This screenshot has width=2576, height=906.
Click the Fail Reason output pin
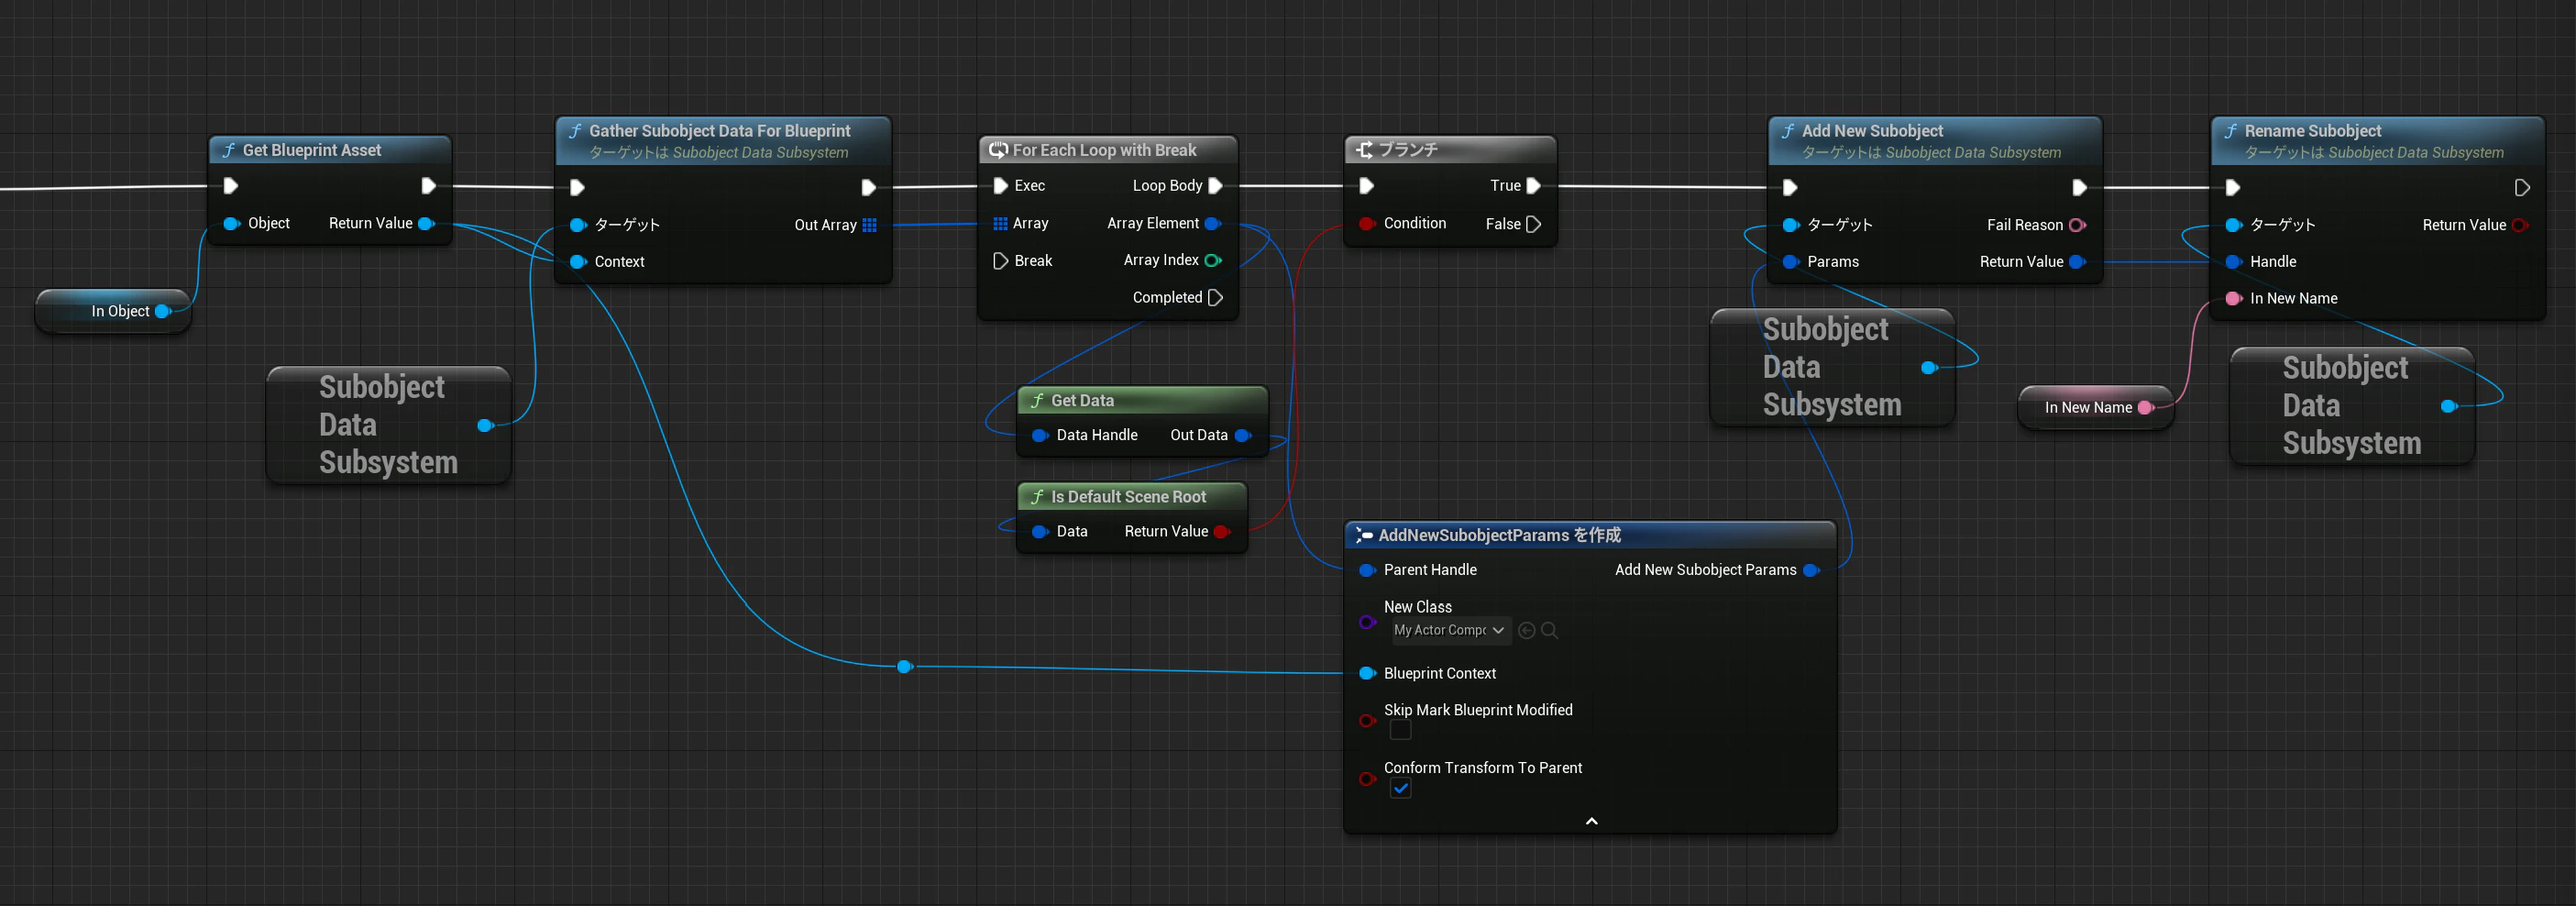(2077, 225)
